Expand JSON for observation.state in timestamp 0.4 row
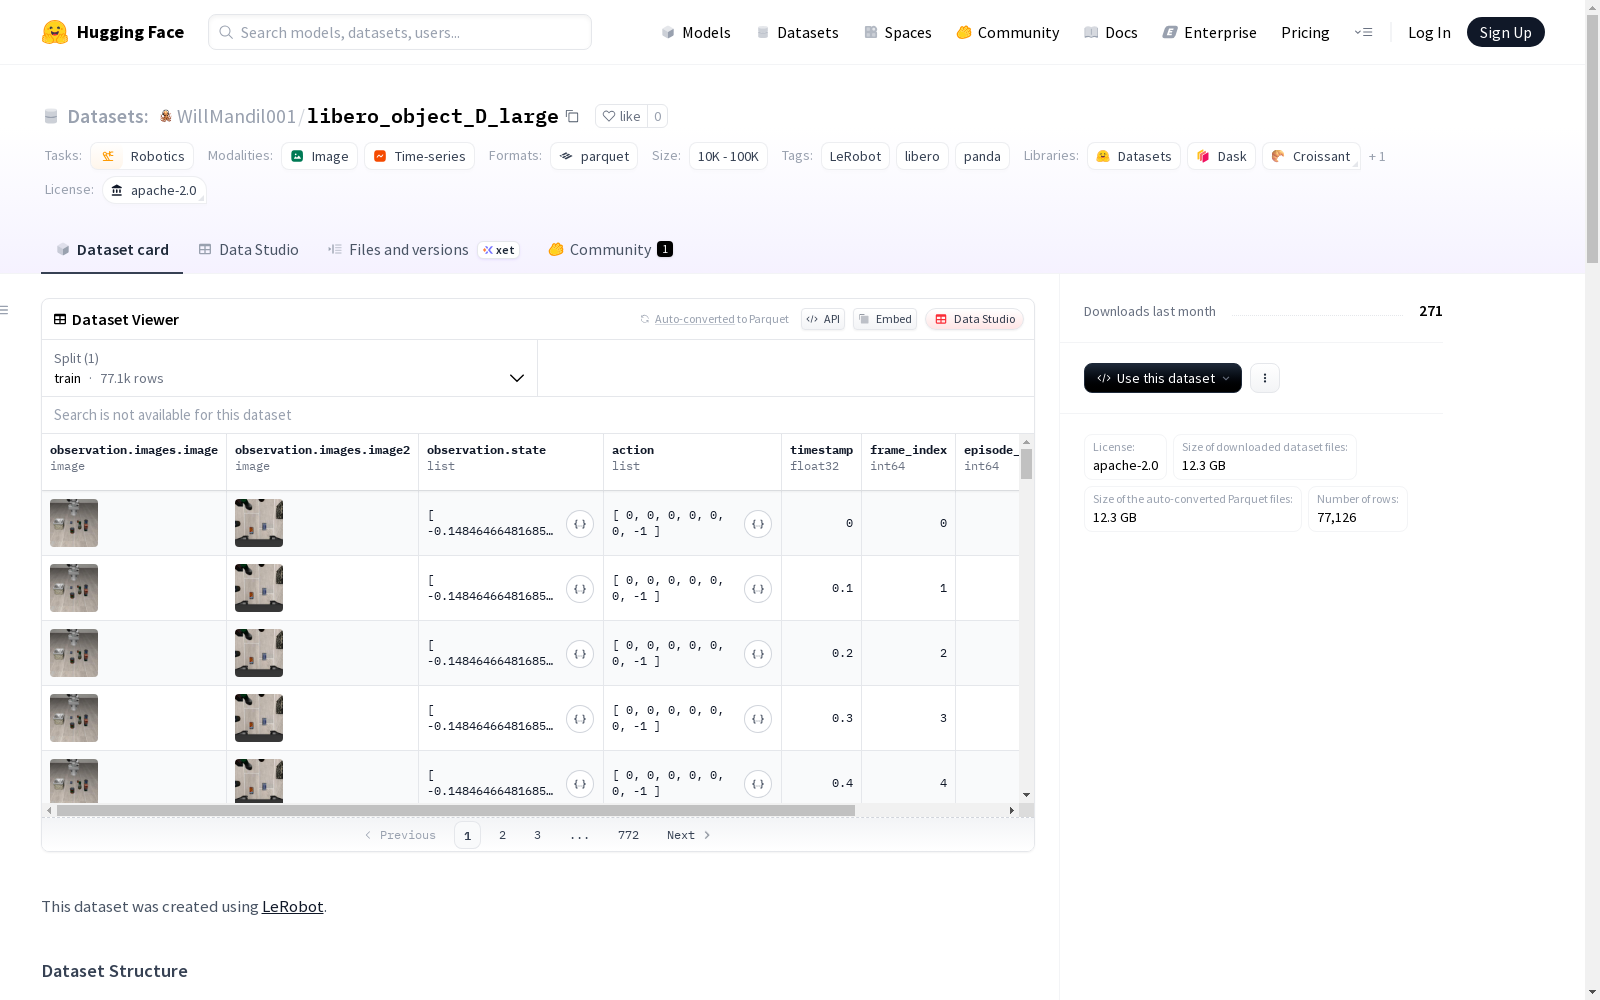The image size is (1600, 1000). 580,784
